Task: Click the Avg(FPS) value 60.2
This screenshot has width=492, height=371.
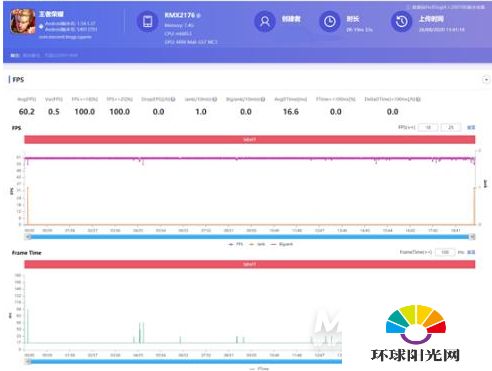Action: pyautogui.click(x=27, y=112)
